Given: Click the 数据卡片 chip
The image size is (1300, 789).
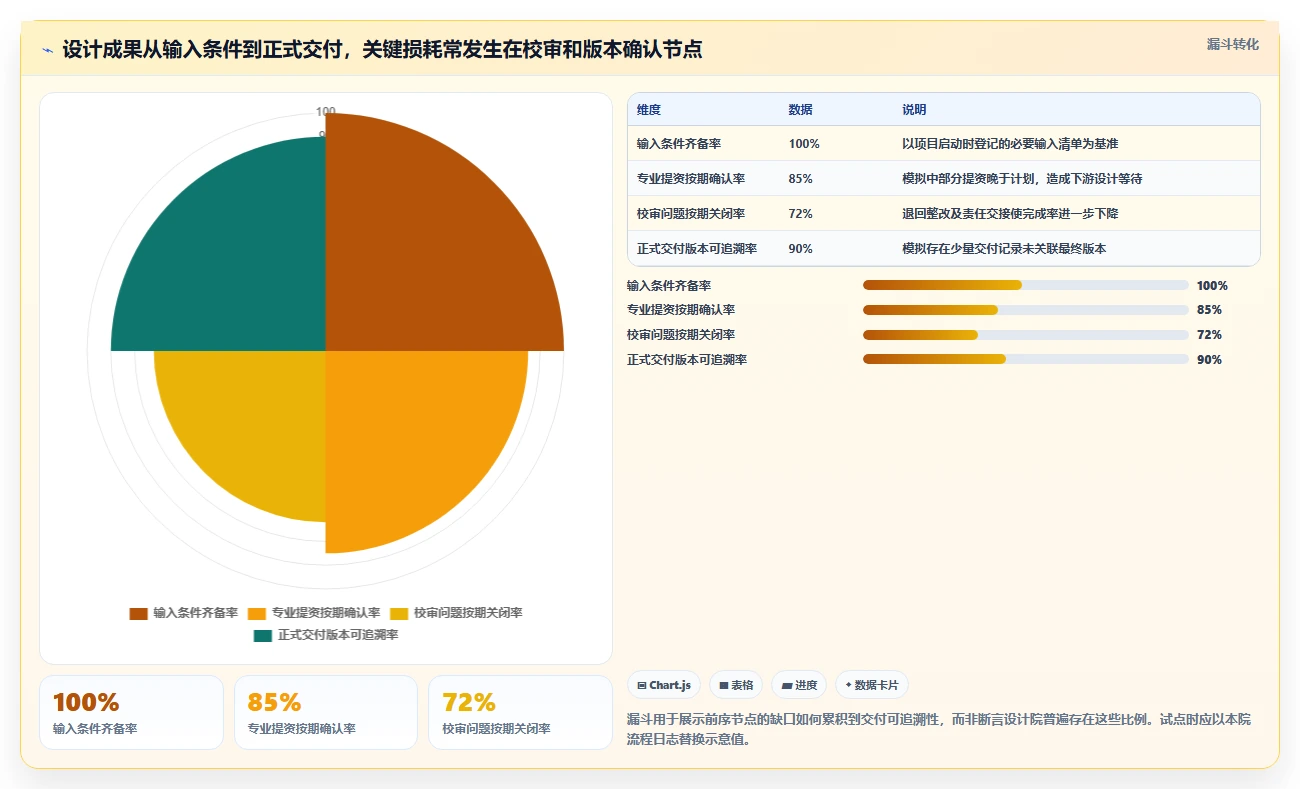Looking at the screenshot, I should (x=871, y=685).
